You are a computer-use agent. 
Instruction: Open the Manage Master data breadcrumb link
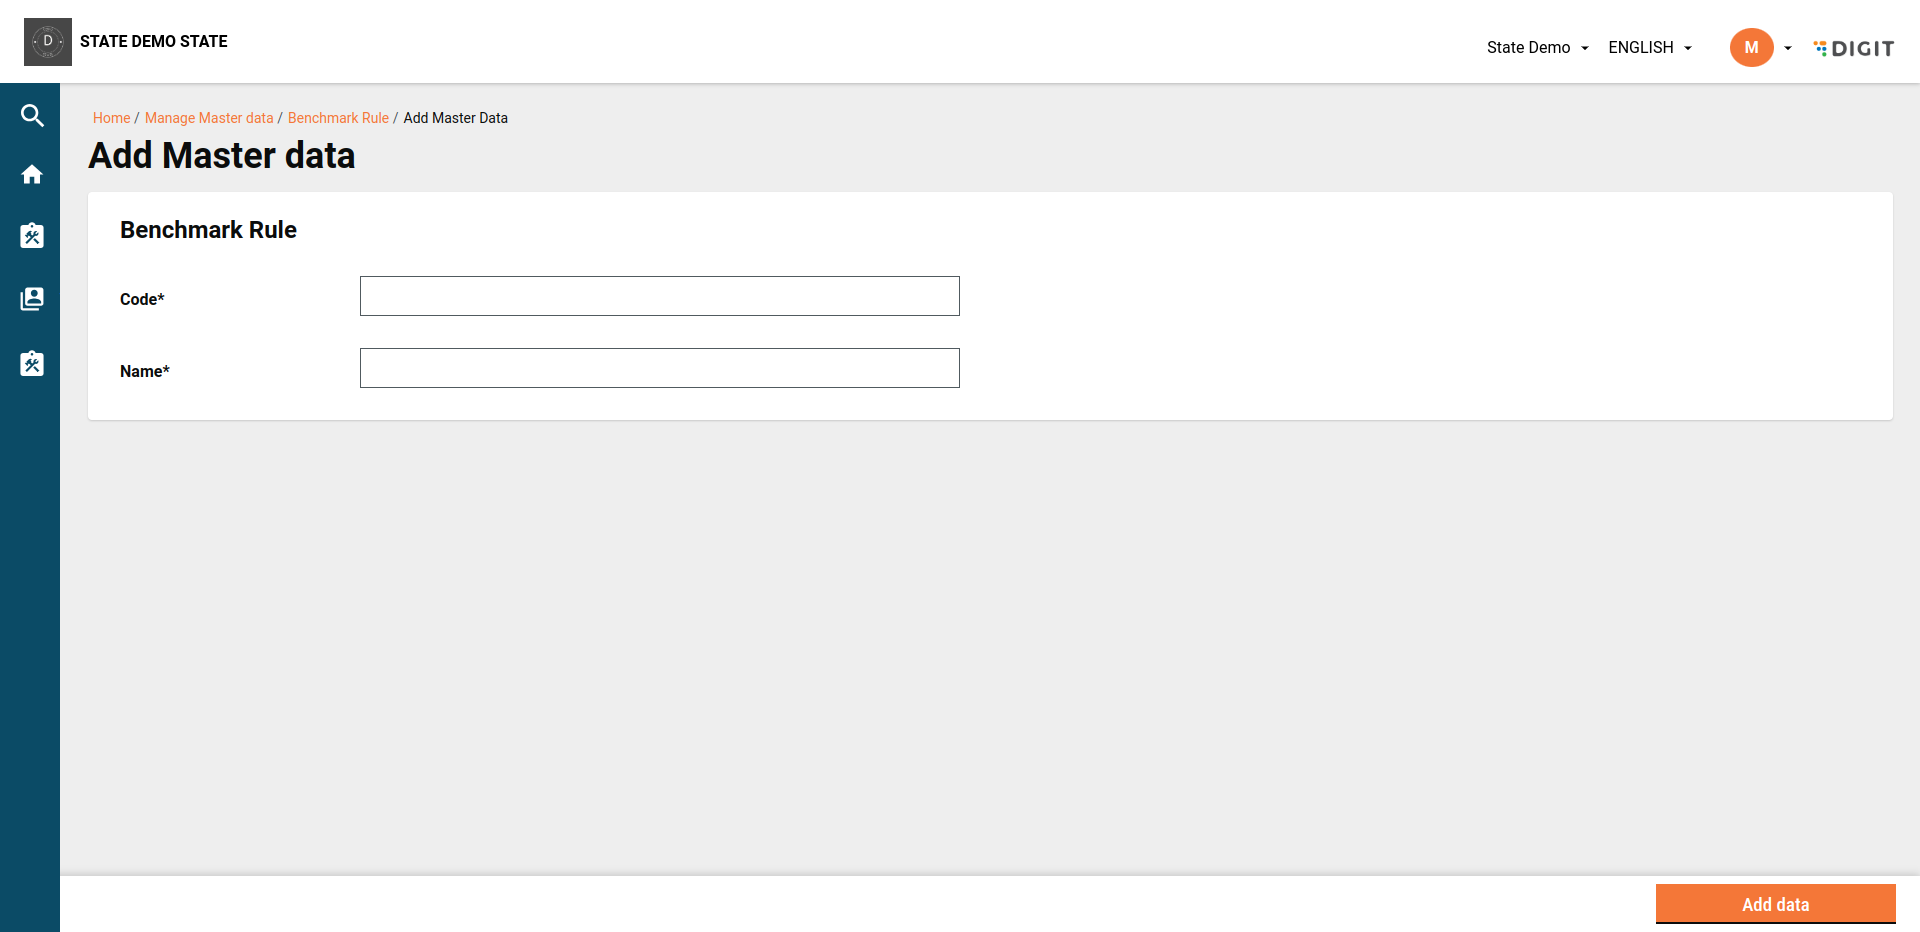point(209,118)
